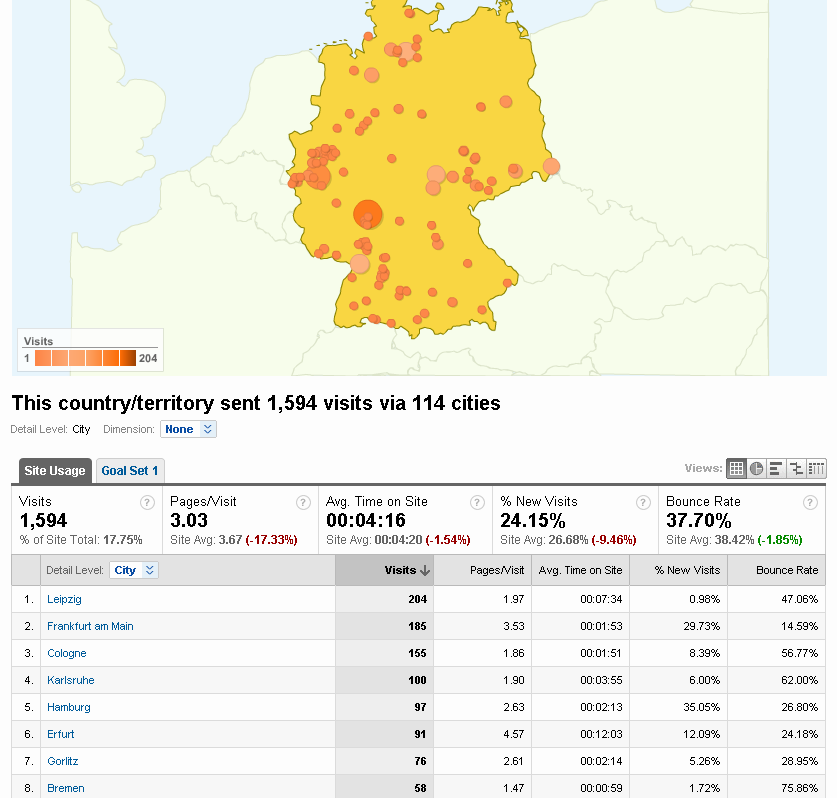Open the Frankfurt am Main link
This screenshot has width=837, height=798.
pos(90,626)
